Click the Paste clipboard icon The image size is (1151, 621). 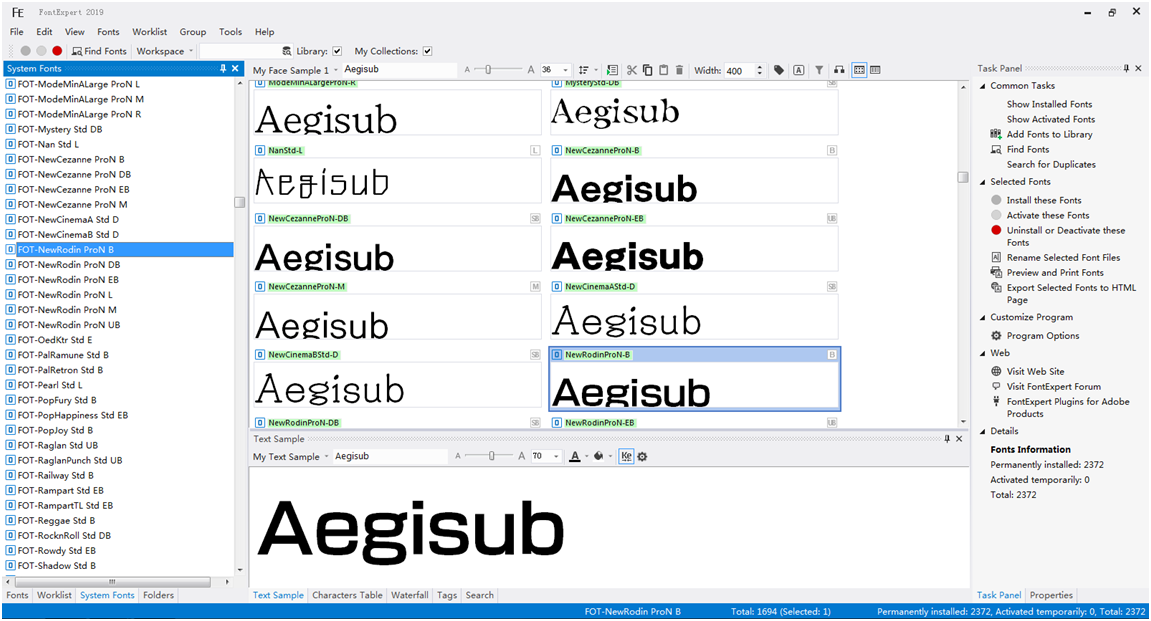[664, 70]
